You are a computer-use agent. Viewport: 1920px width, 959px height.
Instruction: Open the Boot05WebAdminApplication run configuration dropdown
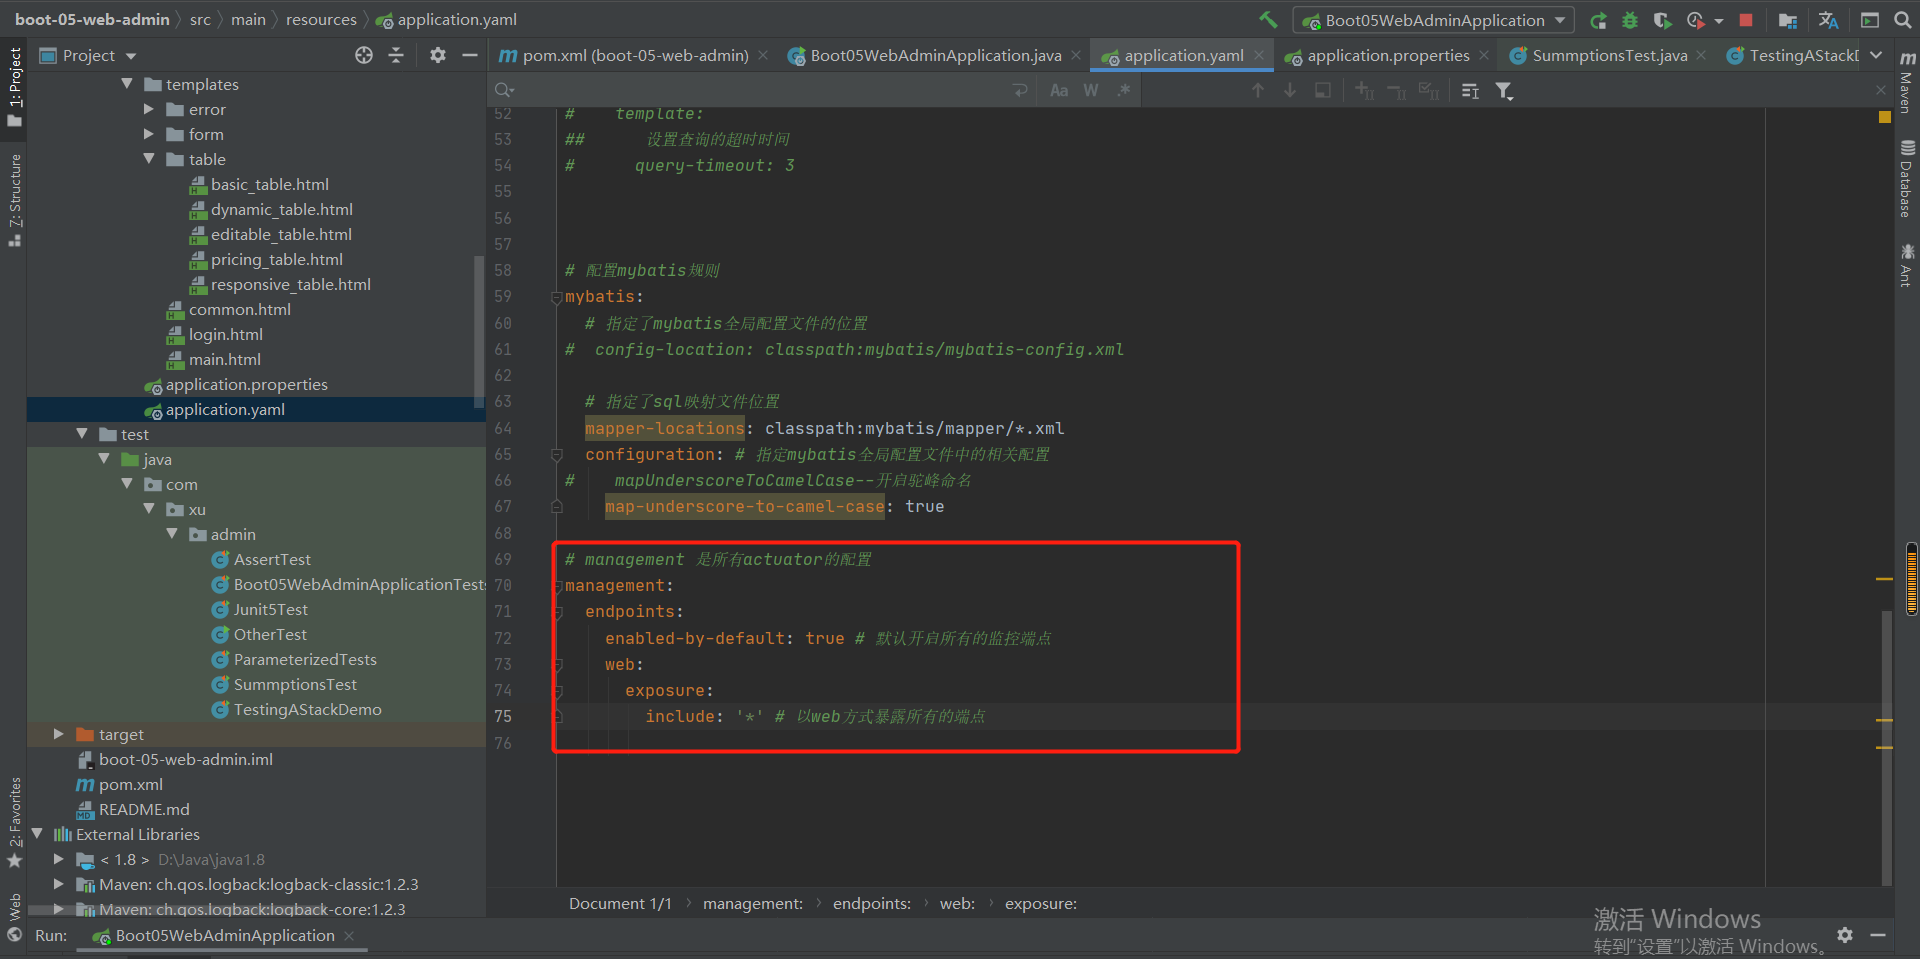(1433, 20)
